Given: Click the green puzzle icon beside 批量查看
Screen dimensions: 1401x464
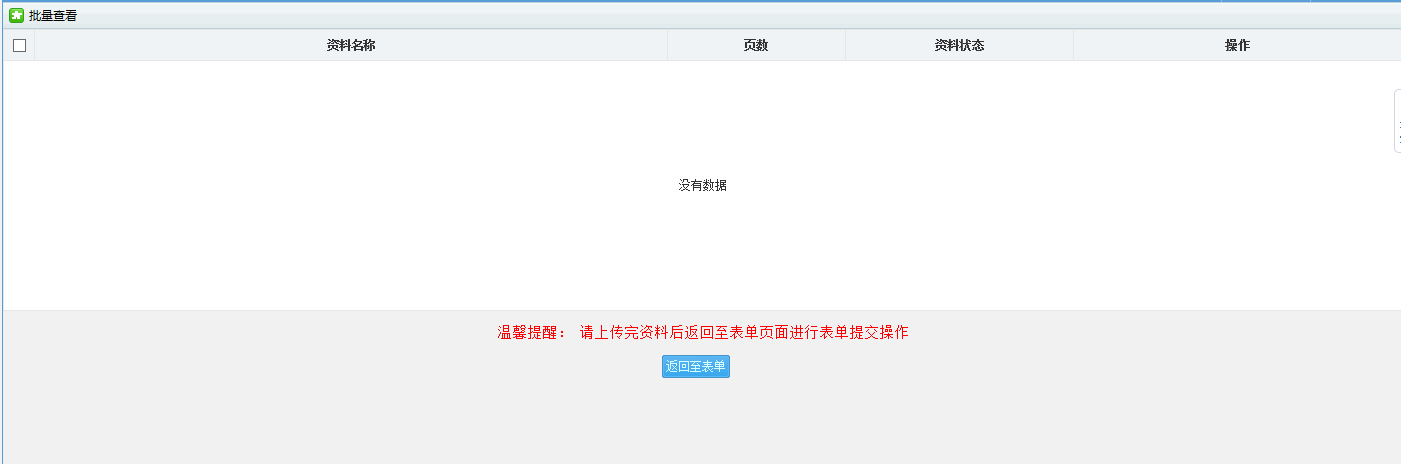Looking at the screenshot, I should 16,16.
